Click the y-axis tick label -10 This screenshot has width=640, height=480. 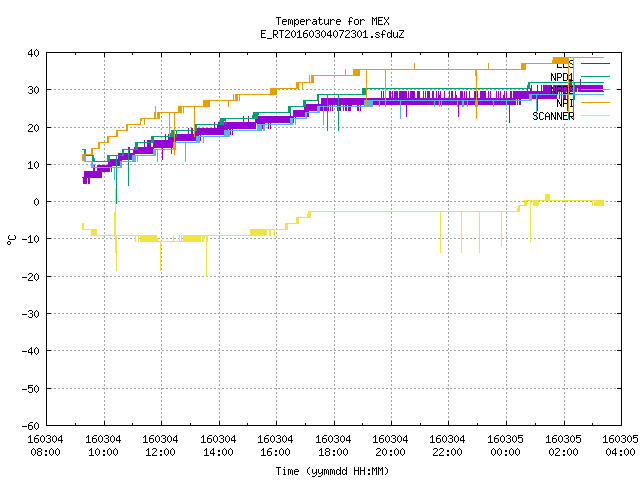[31, 239]
